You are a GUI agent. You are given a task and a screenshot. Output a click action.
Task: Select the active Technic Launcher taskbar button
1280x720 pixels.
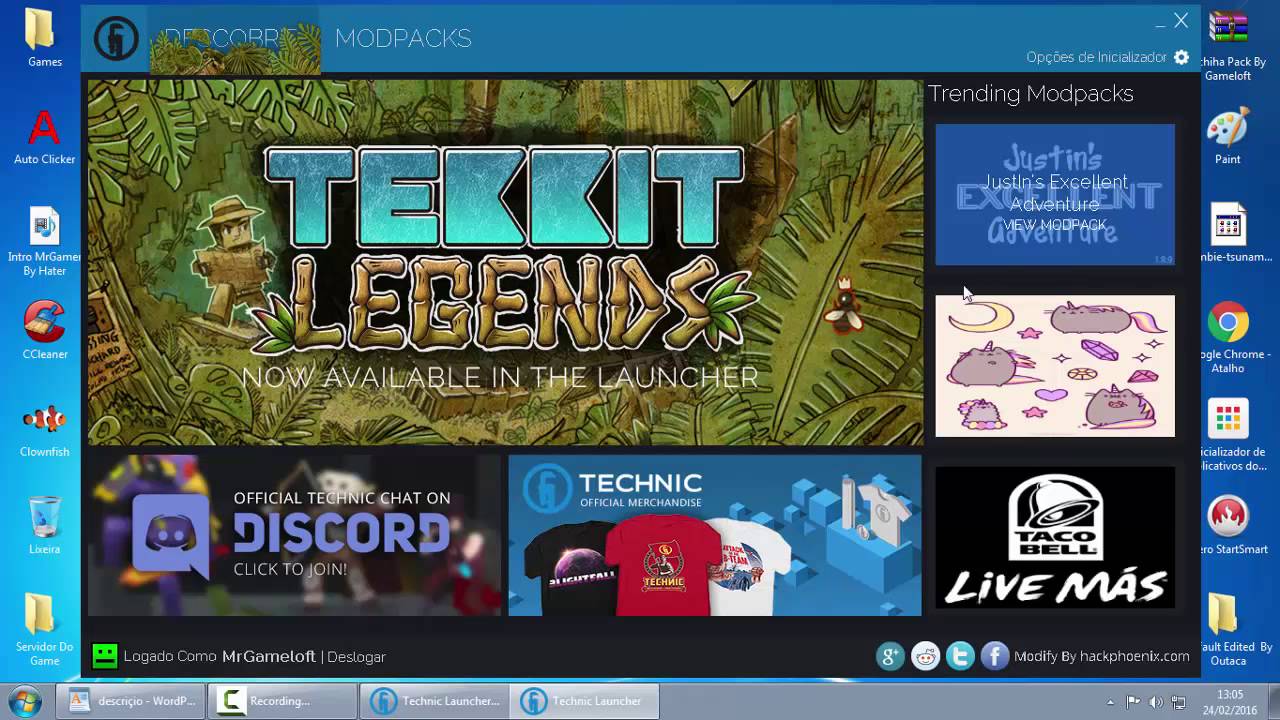584,701
